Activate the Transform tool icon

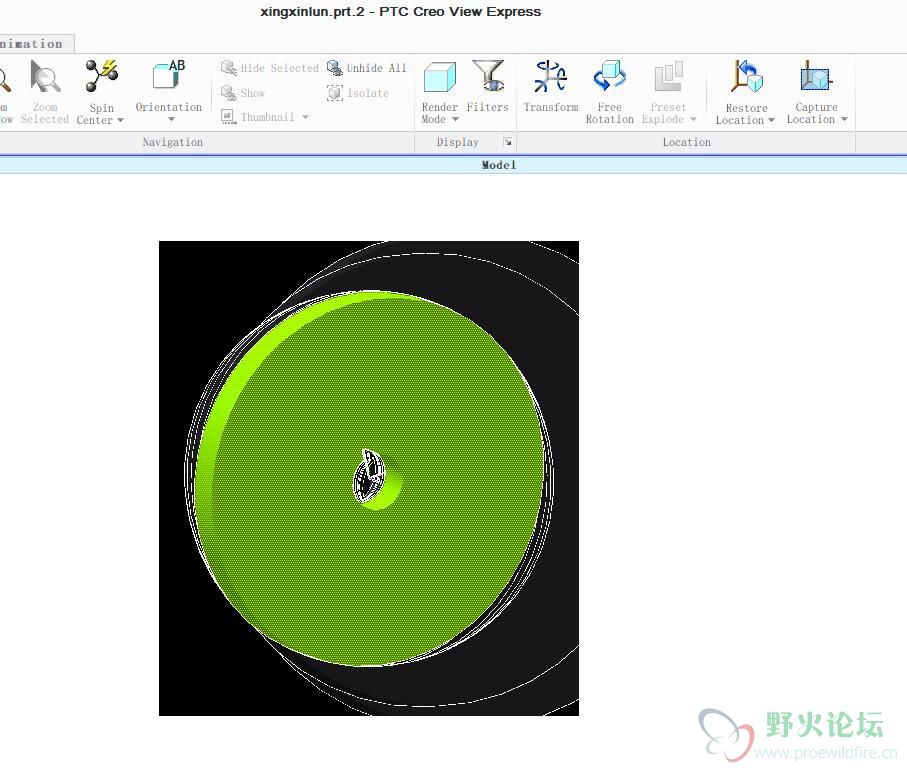550,76
